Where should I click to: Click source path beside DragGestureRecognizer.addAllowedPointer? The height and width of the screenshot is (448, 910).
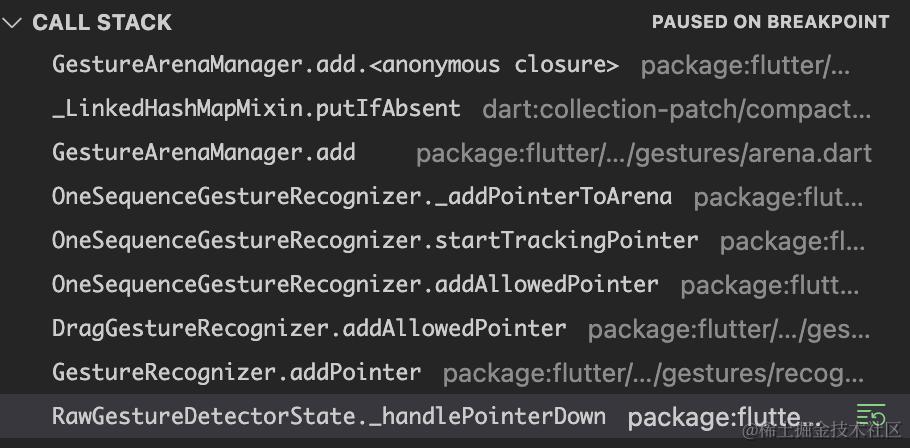point(729,330)
